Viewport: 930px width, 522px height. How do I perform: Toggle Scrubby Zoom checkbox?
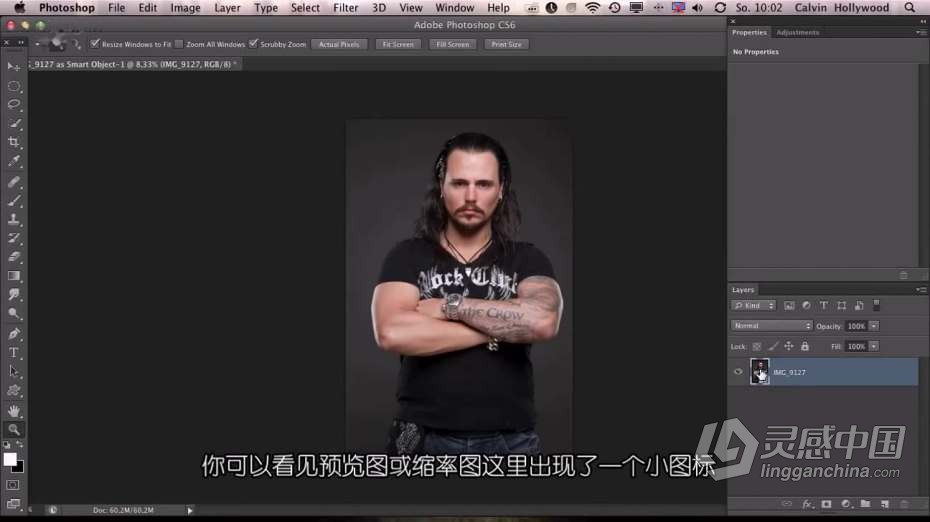[x=253, y=43]
